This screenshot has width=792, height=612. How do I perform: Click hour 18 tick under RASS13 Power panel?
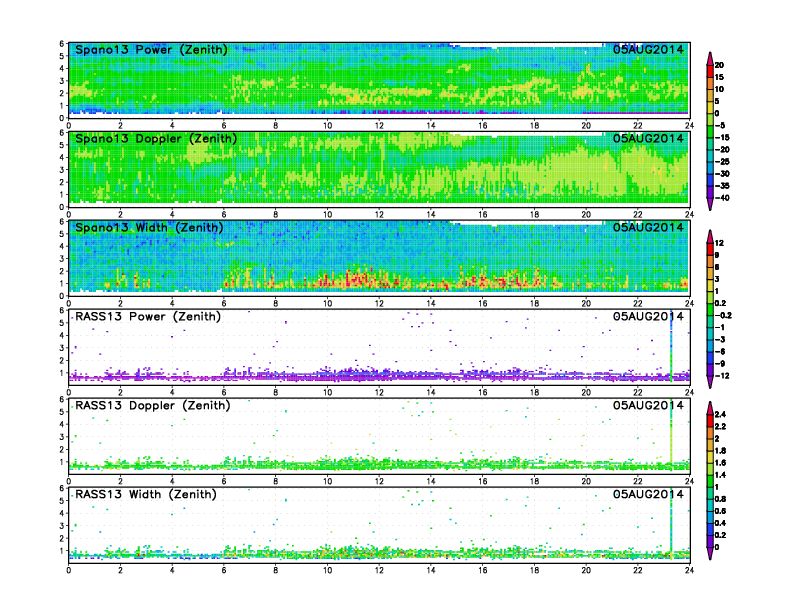pos(534,392)
